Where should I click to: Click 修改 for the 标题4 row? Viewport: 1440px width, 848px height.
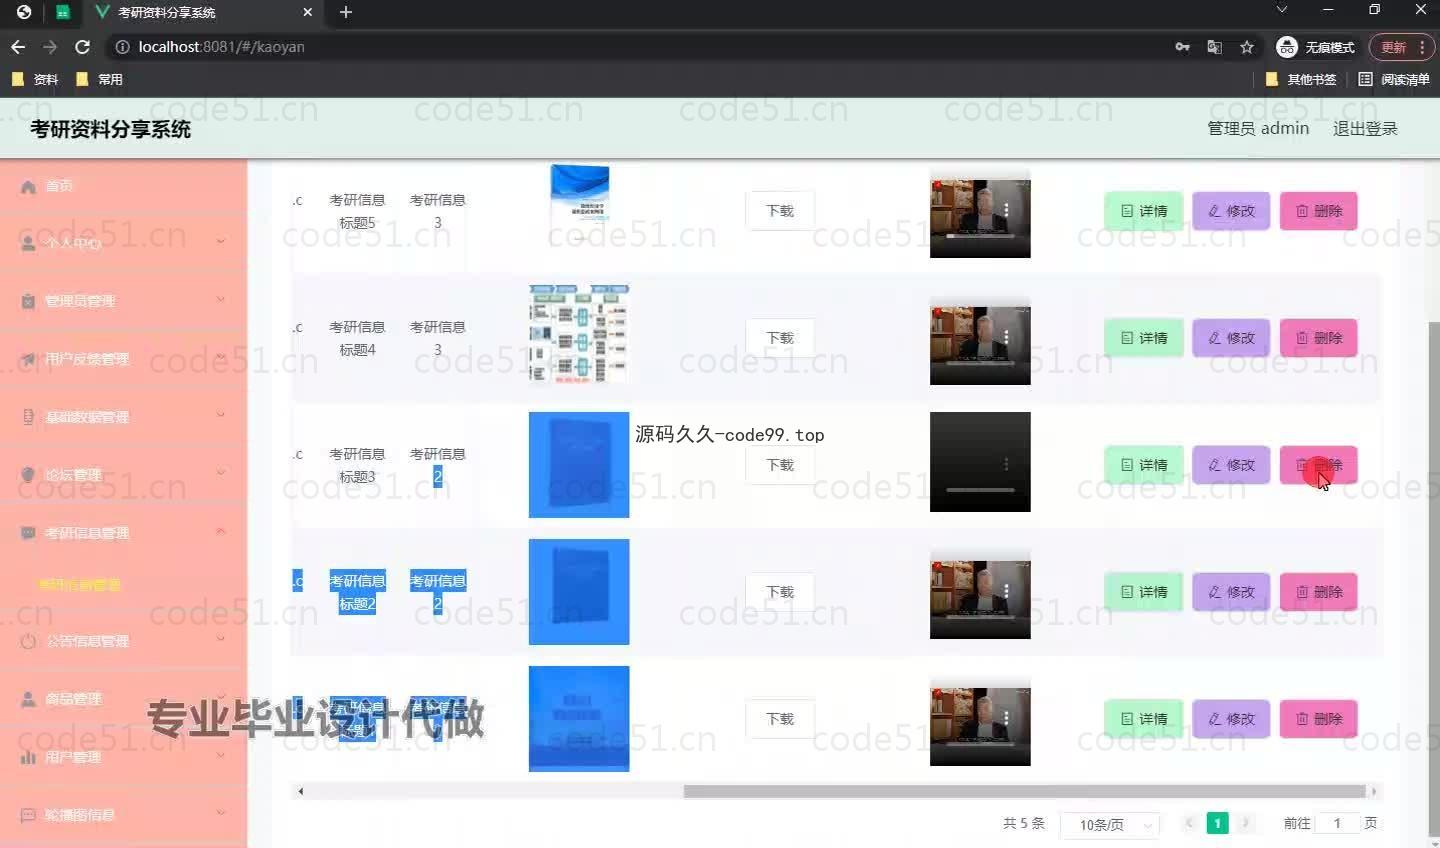click(x=1231, y=338)
